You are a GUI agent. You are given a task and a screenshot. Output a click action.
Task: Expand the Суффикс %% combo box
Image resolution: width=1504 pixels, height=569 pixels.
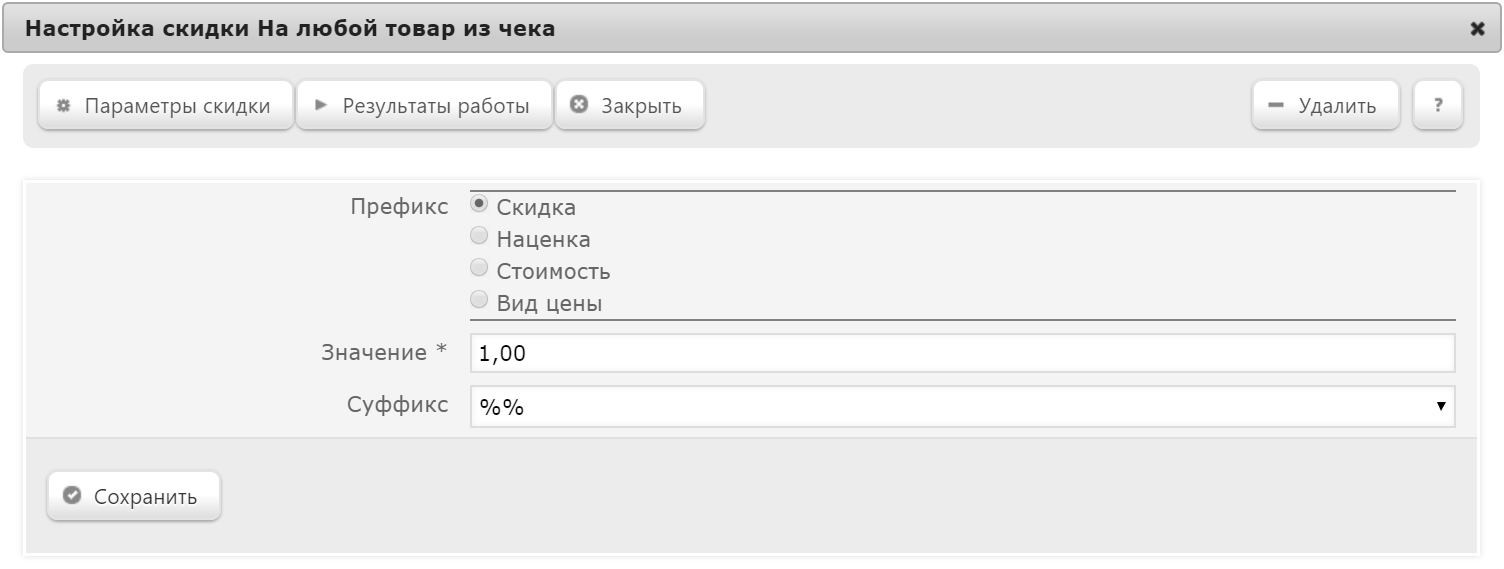[962, 407]
